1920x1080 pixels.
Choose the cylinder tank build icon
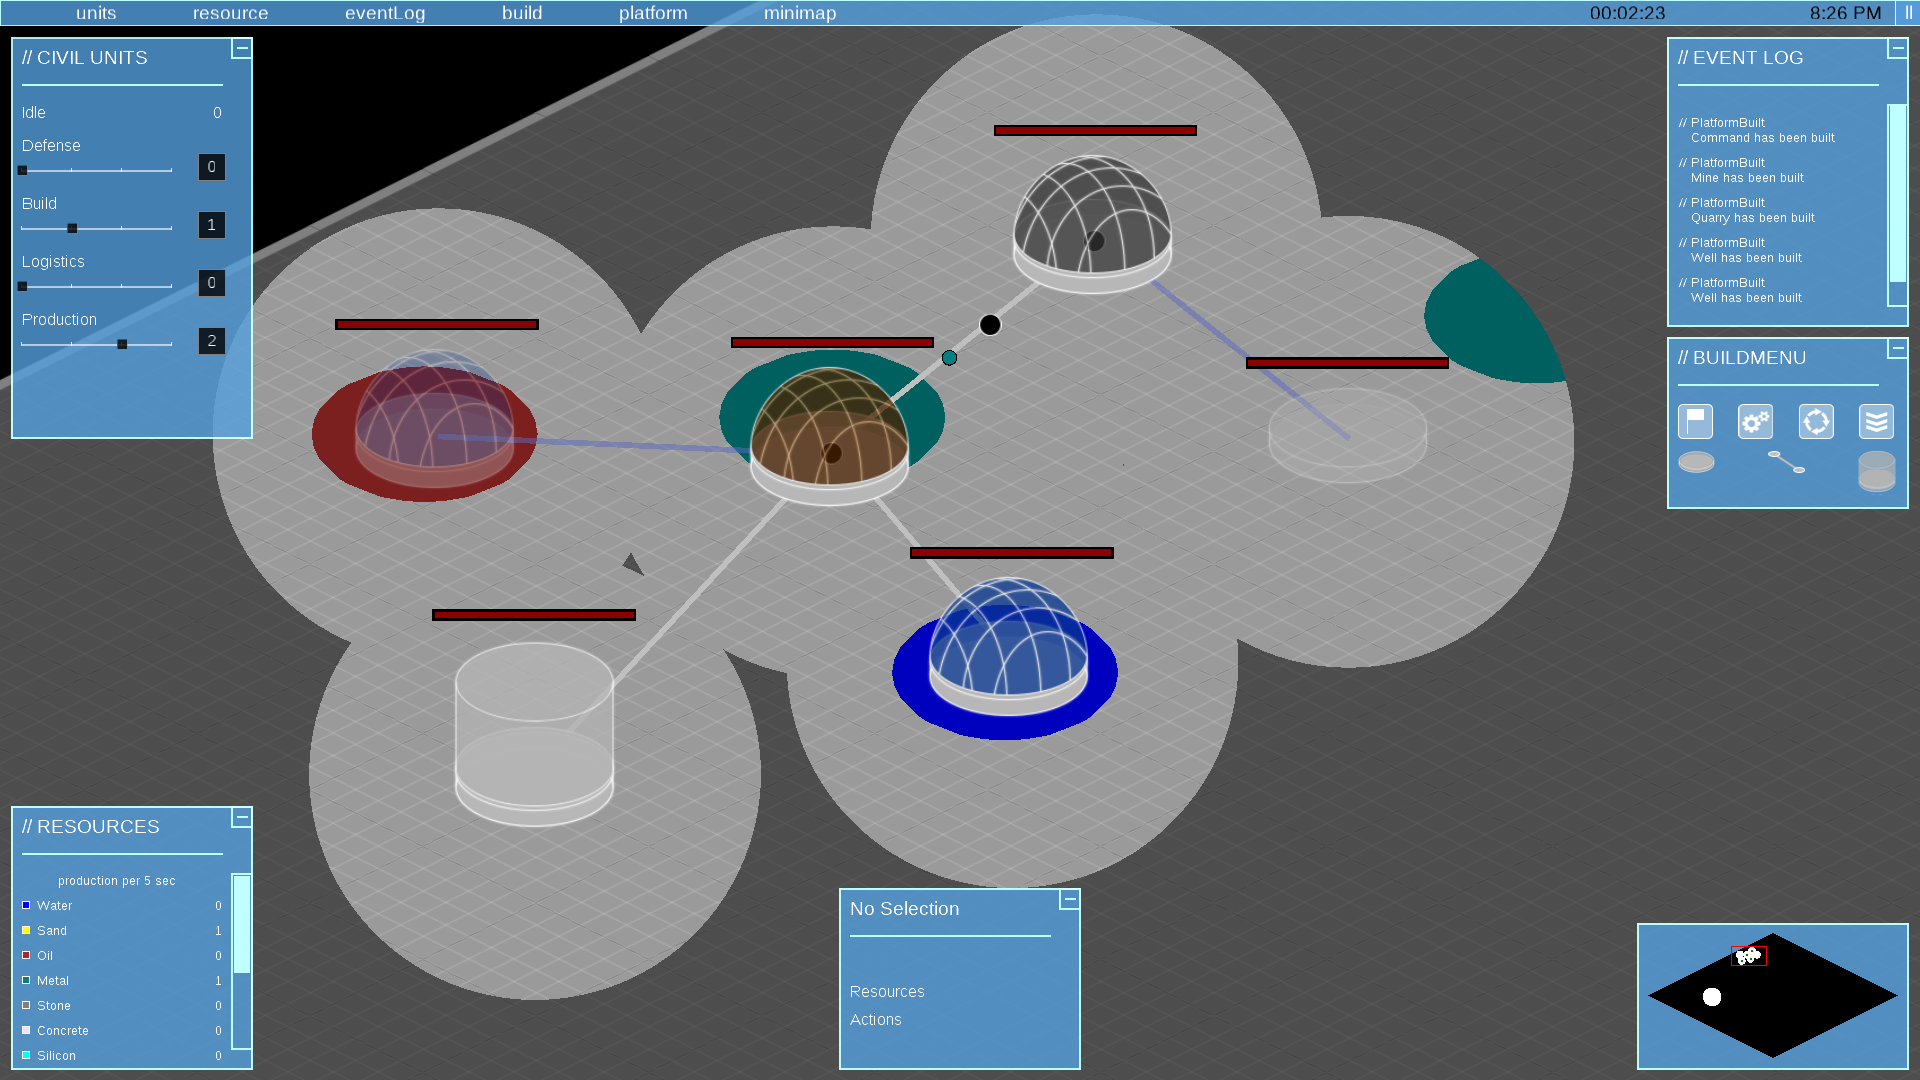pos(1876,470)
